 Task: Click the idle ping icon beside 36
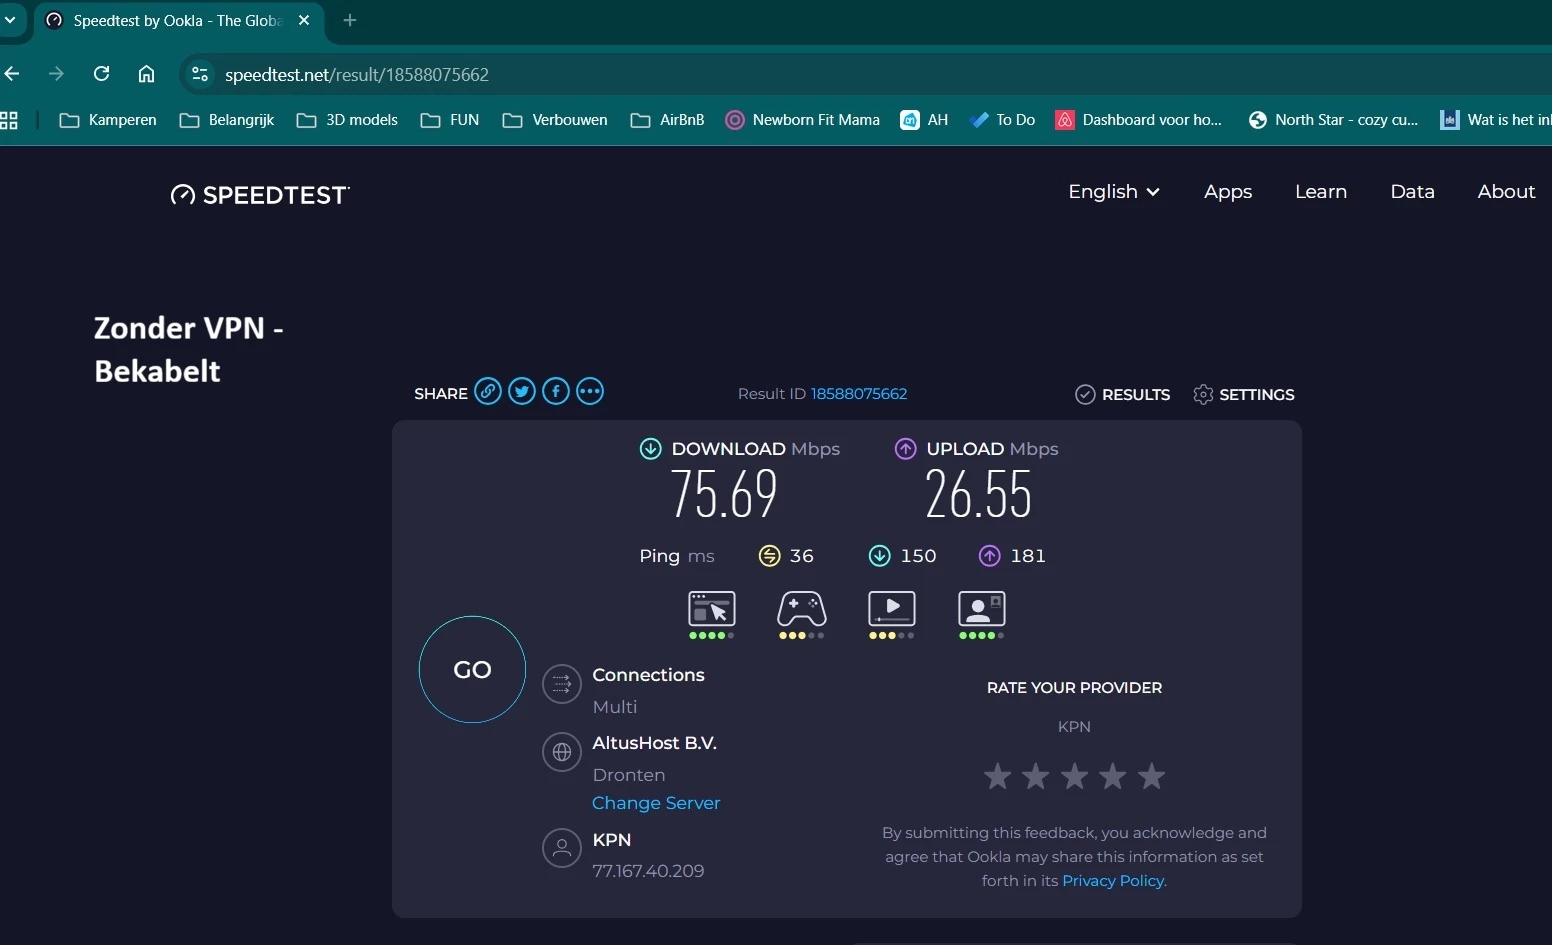tap(769, 556)
